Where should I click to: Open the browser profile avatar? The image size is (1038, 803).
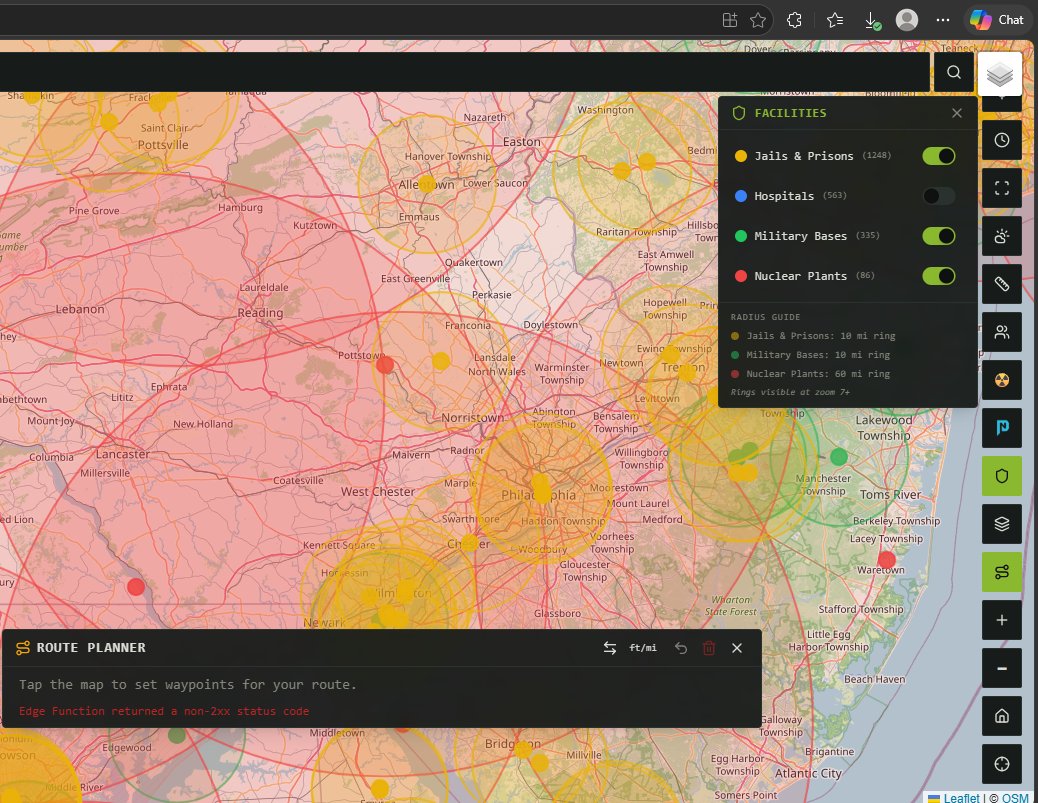(906, 20)
